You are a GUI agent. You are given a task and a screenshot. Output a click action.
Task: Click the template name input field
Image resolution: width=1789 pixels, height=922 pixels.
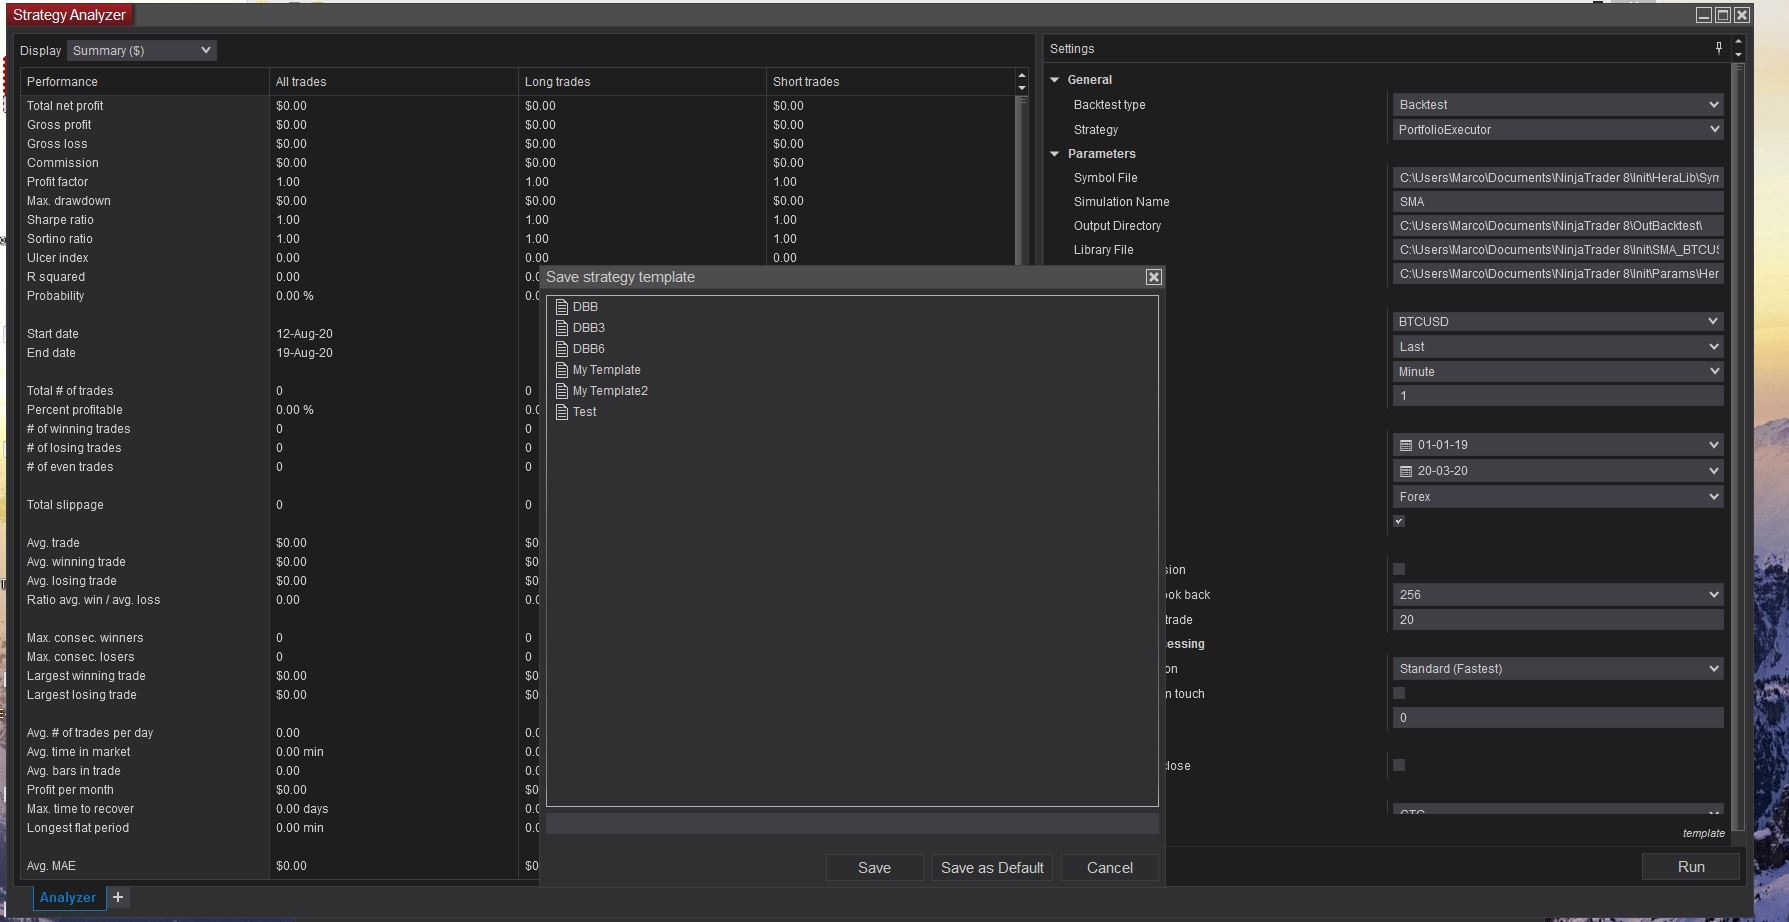click(852, 824)
